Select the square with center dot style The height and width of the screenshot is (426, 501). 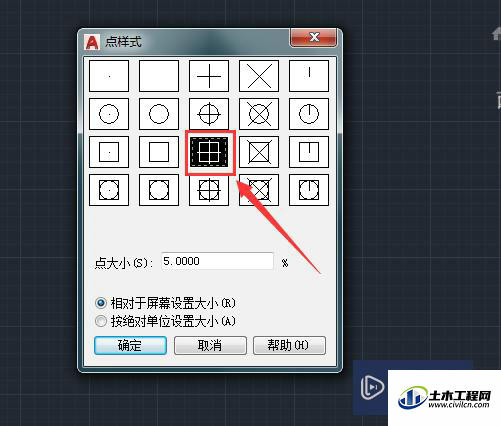pyautogui.click(x=109, y=152)
